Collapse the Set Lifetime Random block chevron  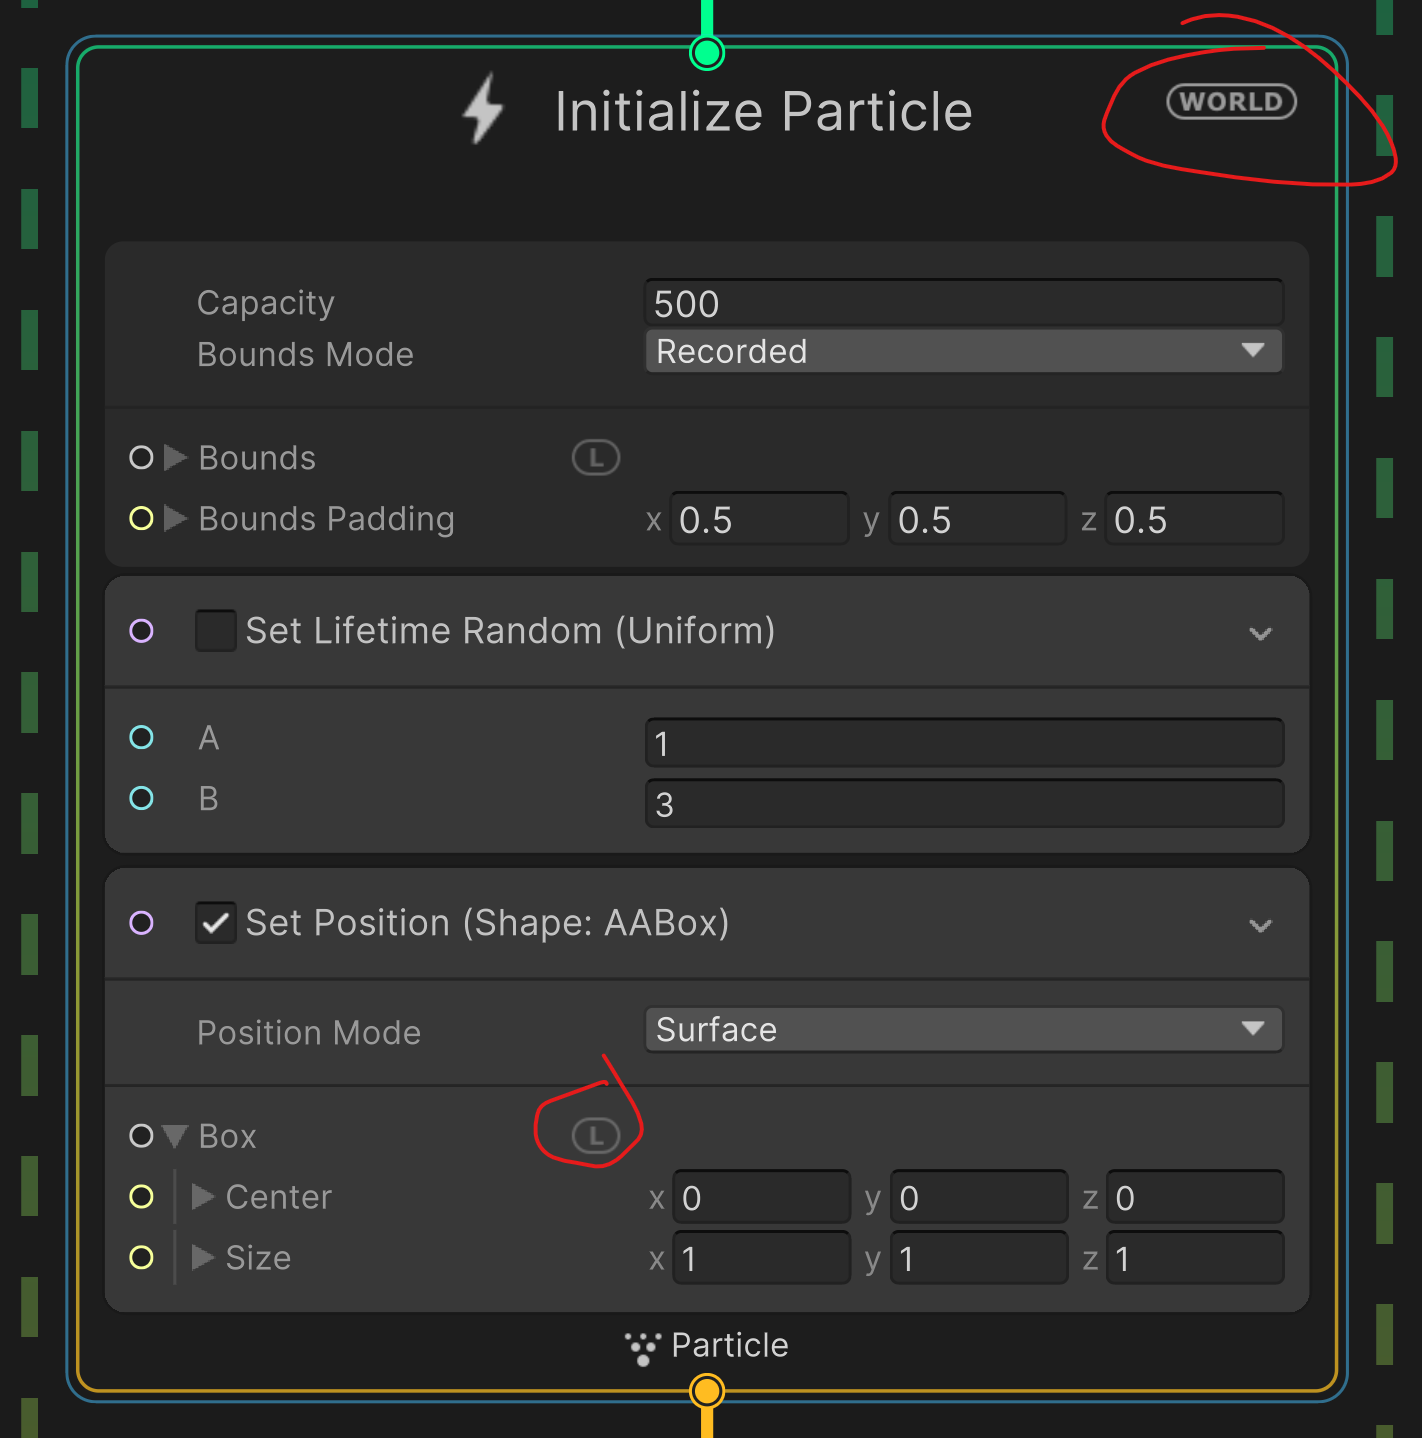point(1260,633)
